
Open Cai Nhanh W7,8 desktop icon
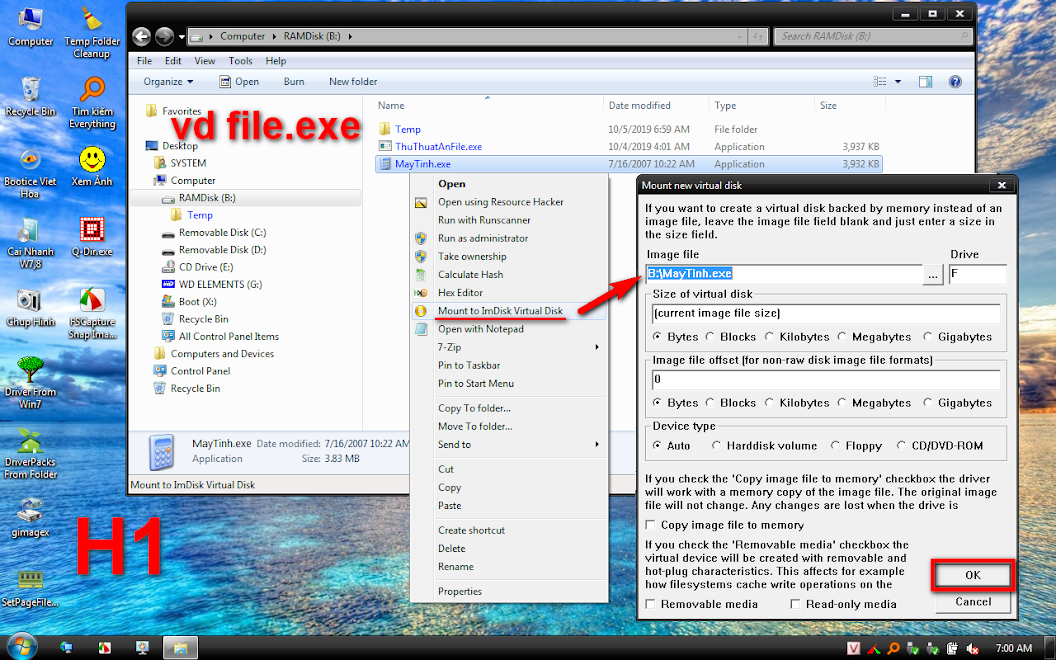pos(30,243)
